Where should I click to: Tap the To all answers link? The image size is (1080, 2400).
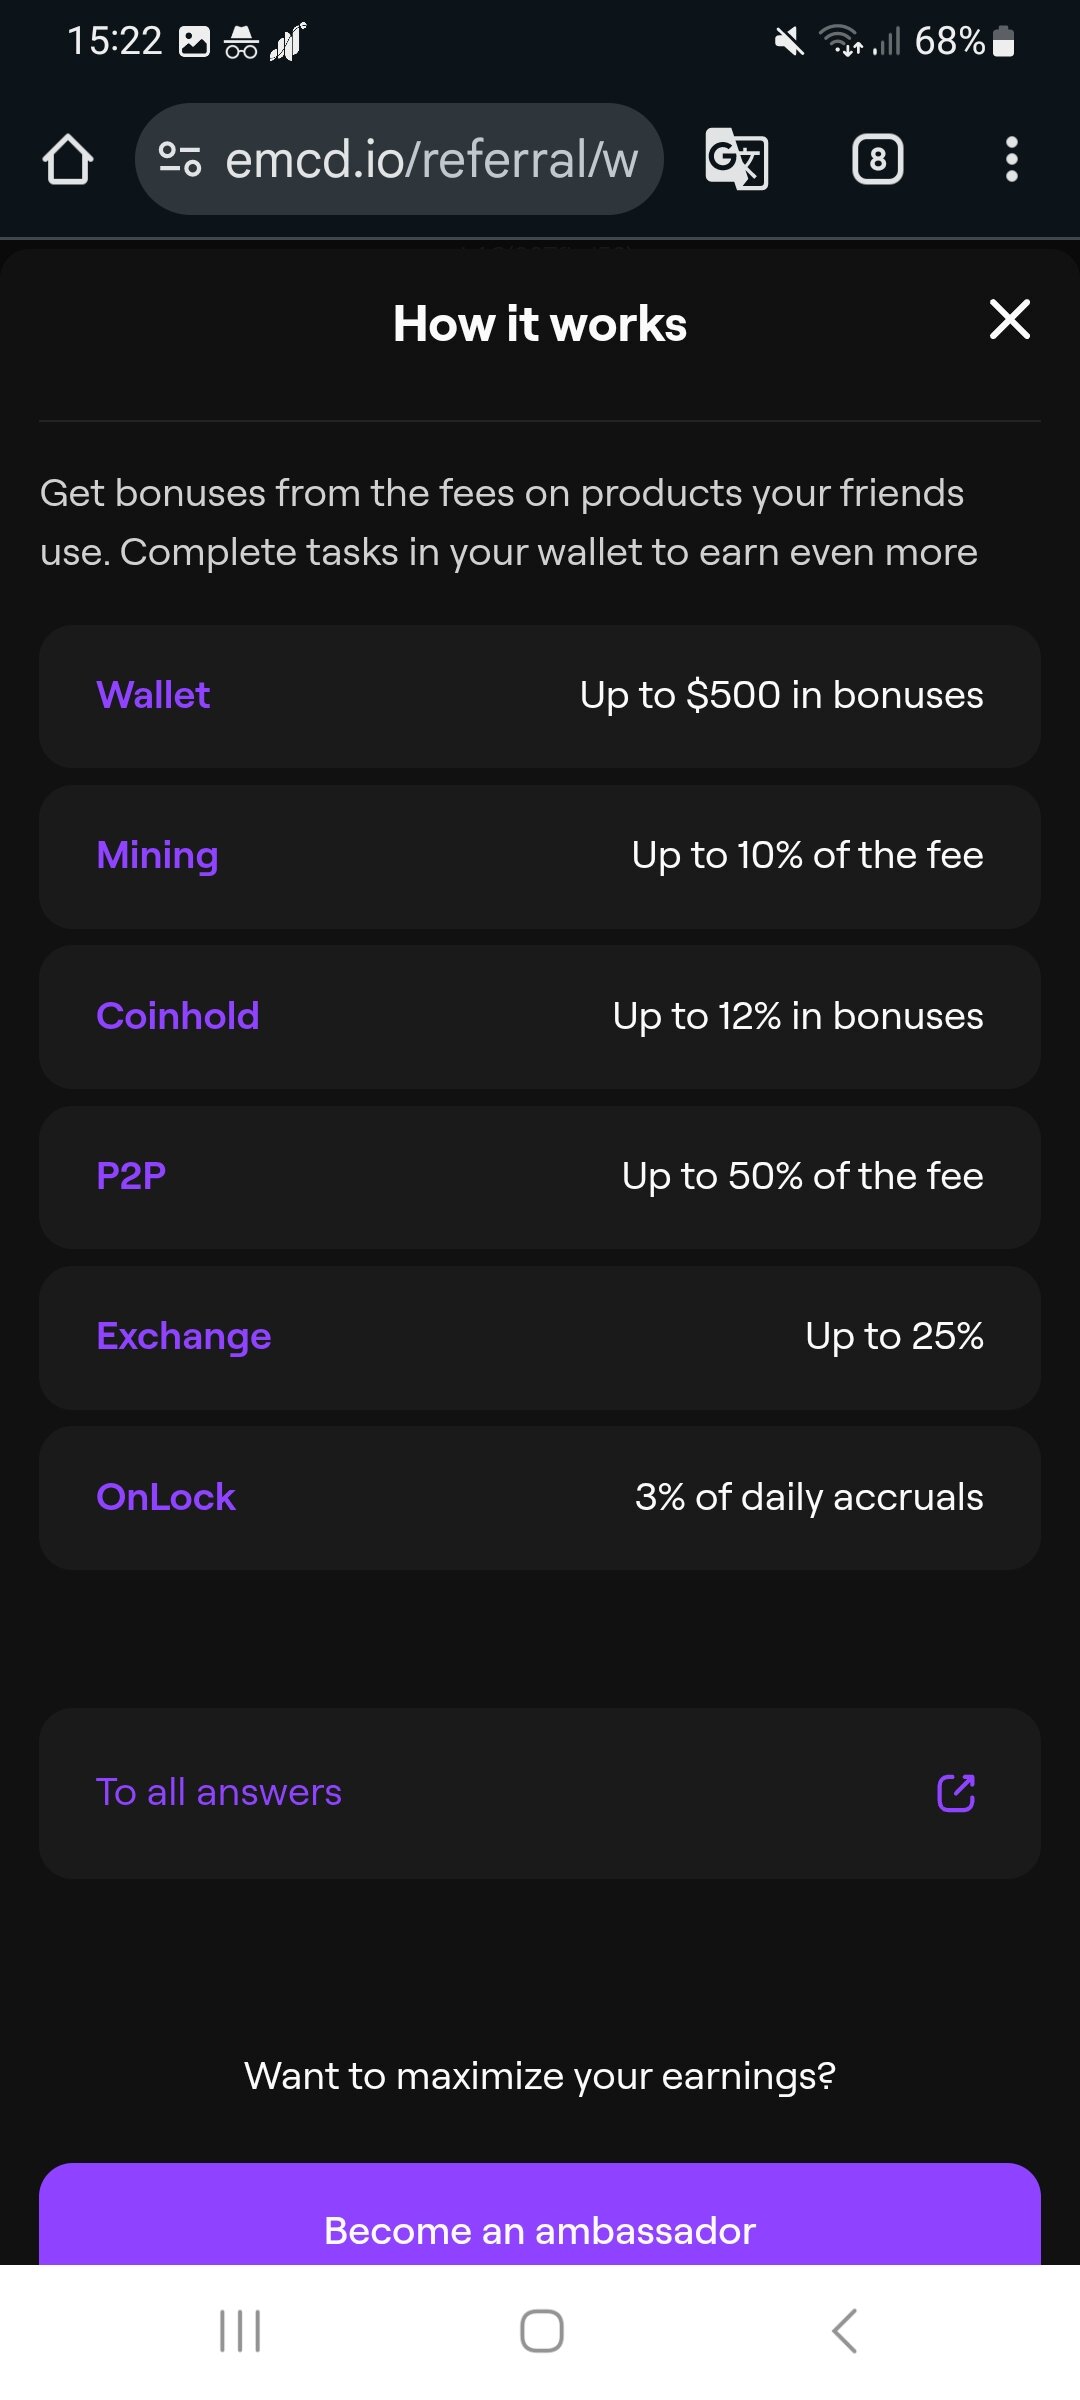click(x=219, y=1793)
